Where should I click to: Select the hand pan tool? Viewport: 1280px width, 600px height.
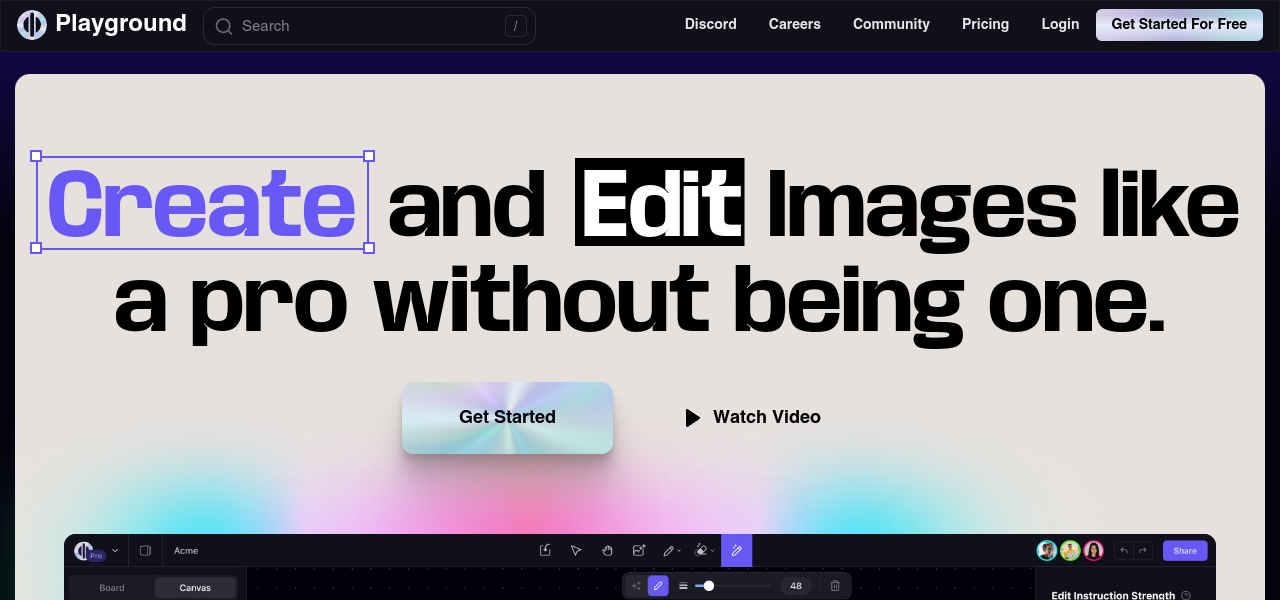tap(607, 550)
